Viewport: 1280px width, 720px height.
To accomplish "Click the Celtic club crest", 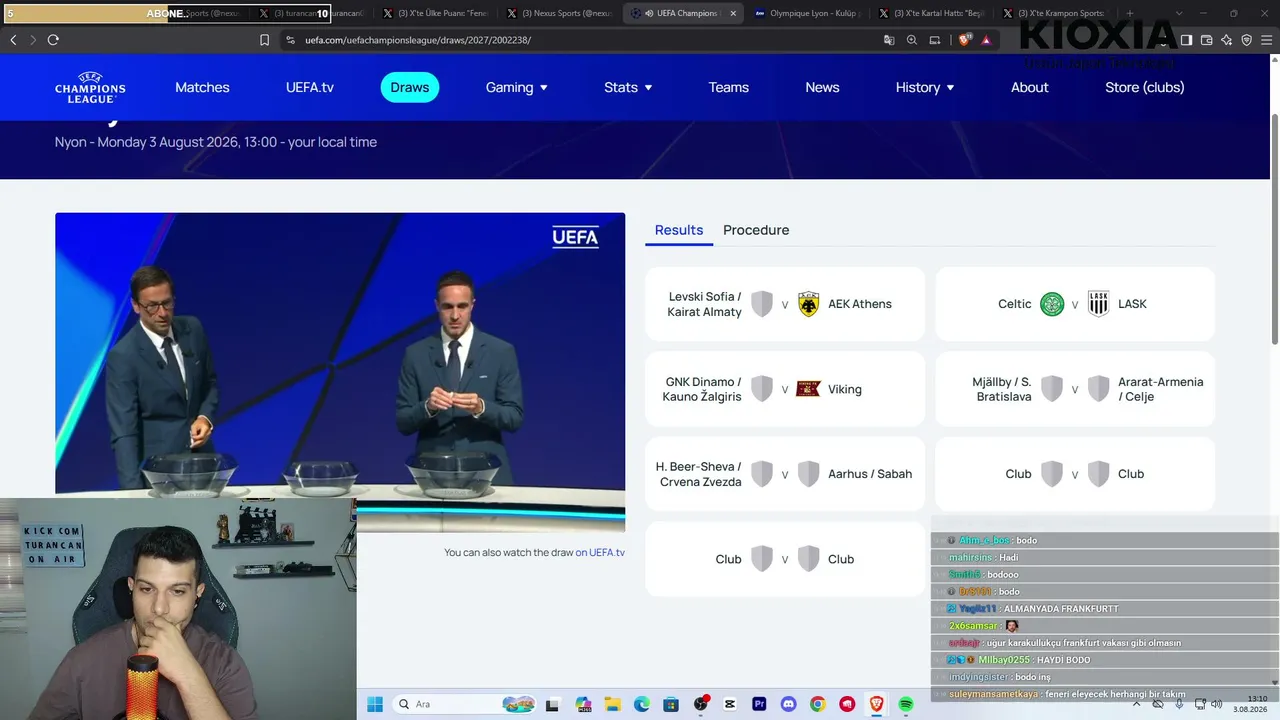I will point(1052,304).
